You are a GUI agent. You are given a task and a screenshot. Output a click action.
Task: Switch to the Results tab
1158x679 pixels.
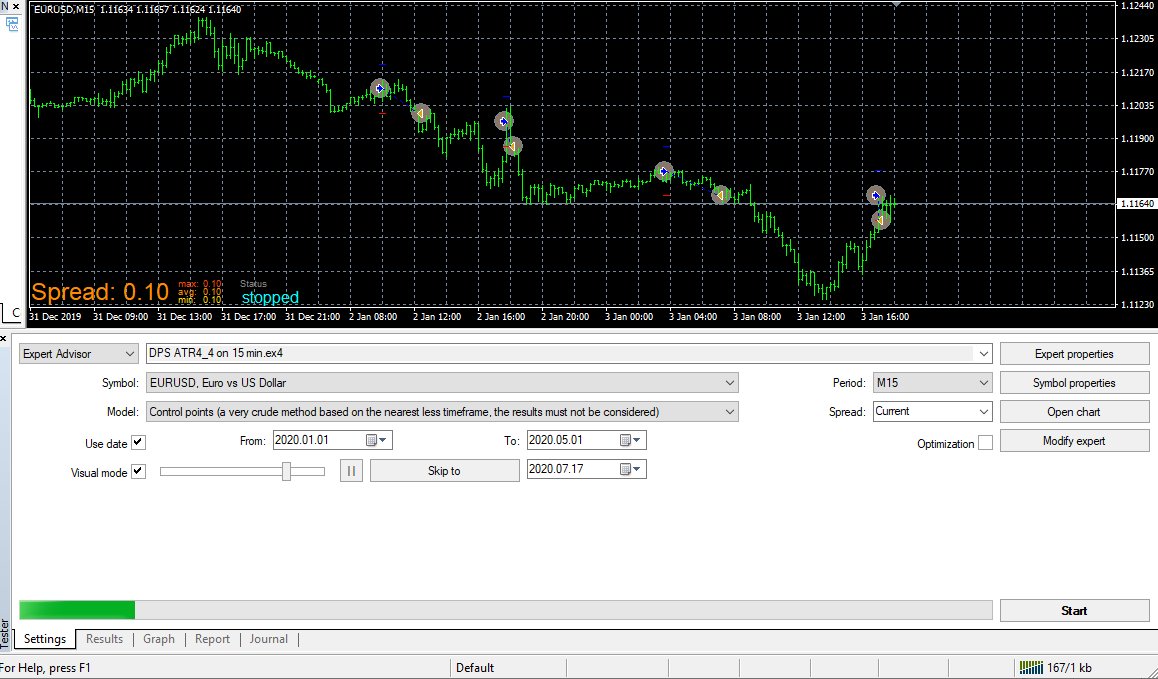click(104, 639)
